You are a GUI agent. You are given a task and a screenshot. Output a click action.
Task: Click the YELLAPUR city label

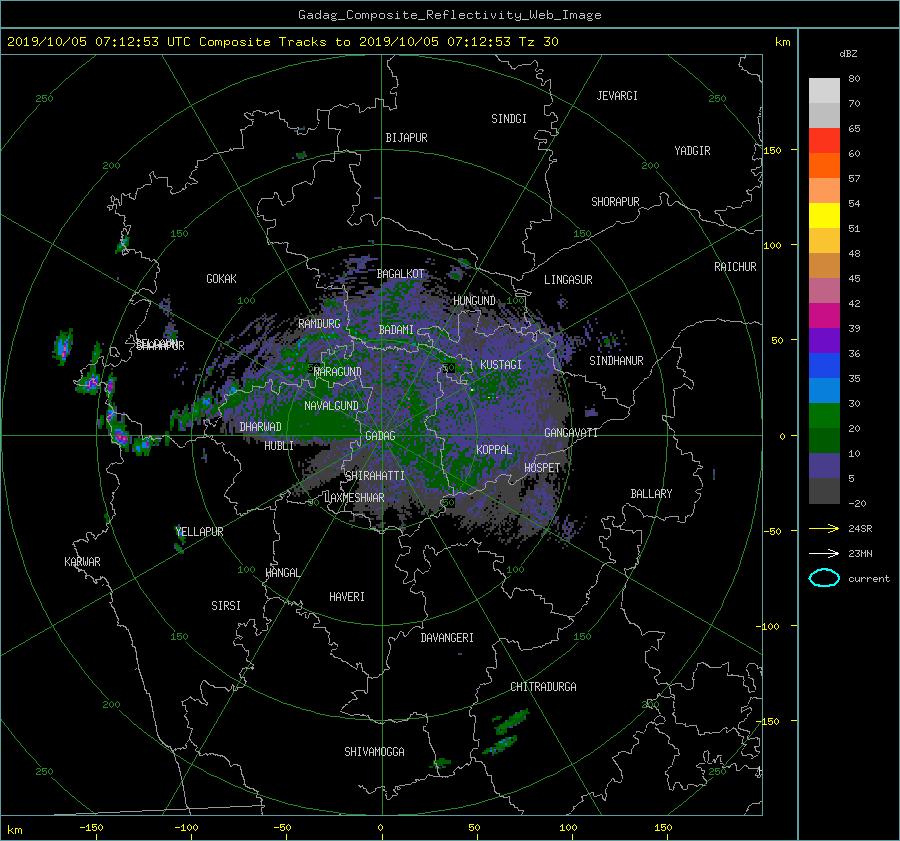coord(199,532)
